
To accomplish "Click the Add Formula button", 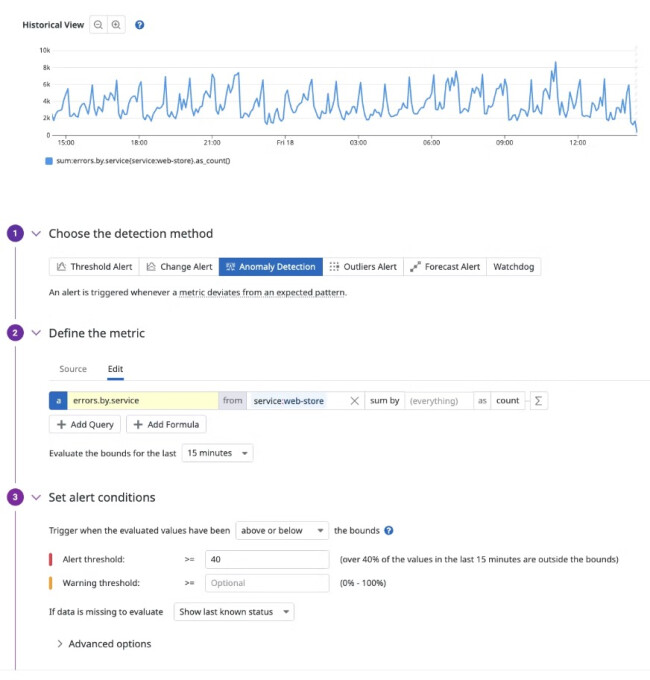I will pos(166,424).
